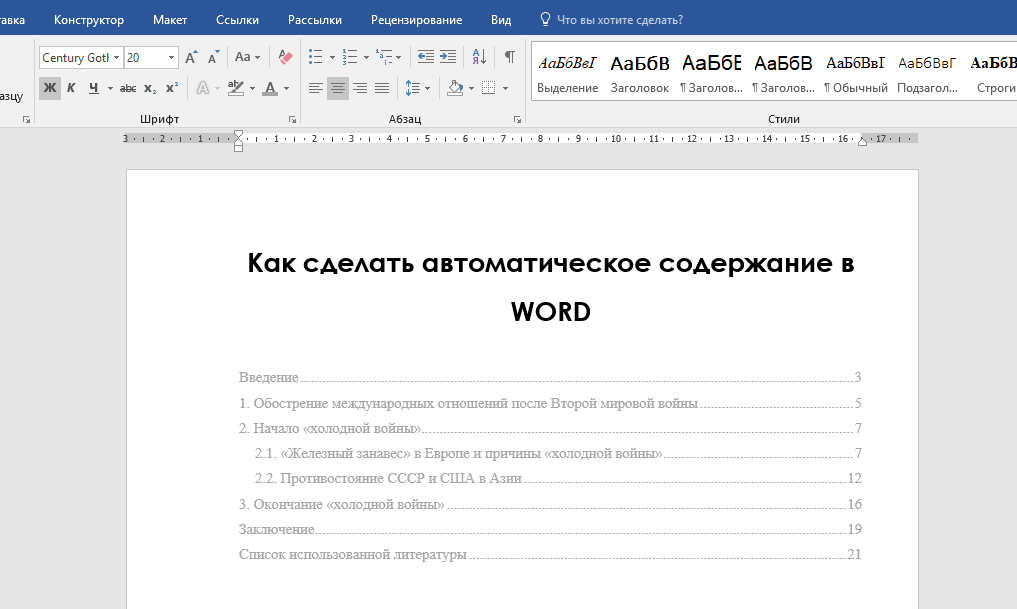Apply the Подзагол... subtitle style
Viewport: 1017px width, 609px height.
[x=927, y=73]
